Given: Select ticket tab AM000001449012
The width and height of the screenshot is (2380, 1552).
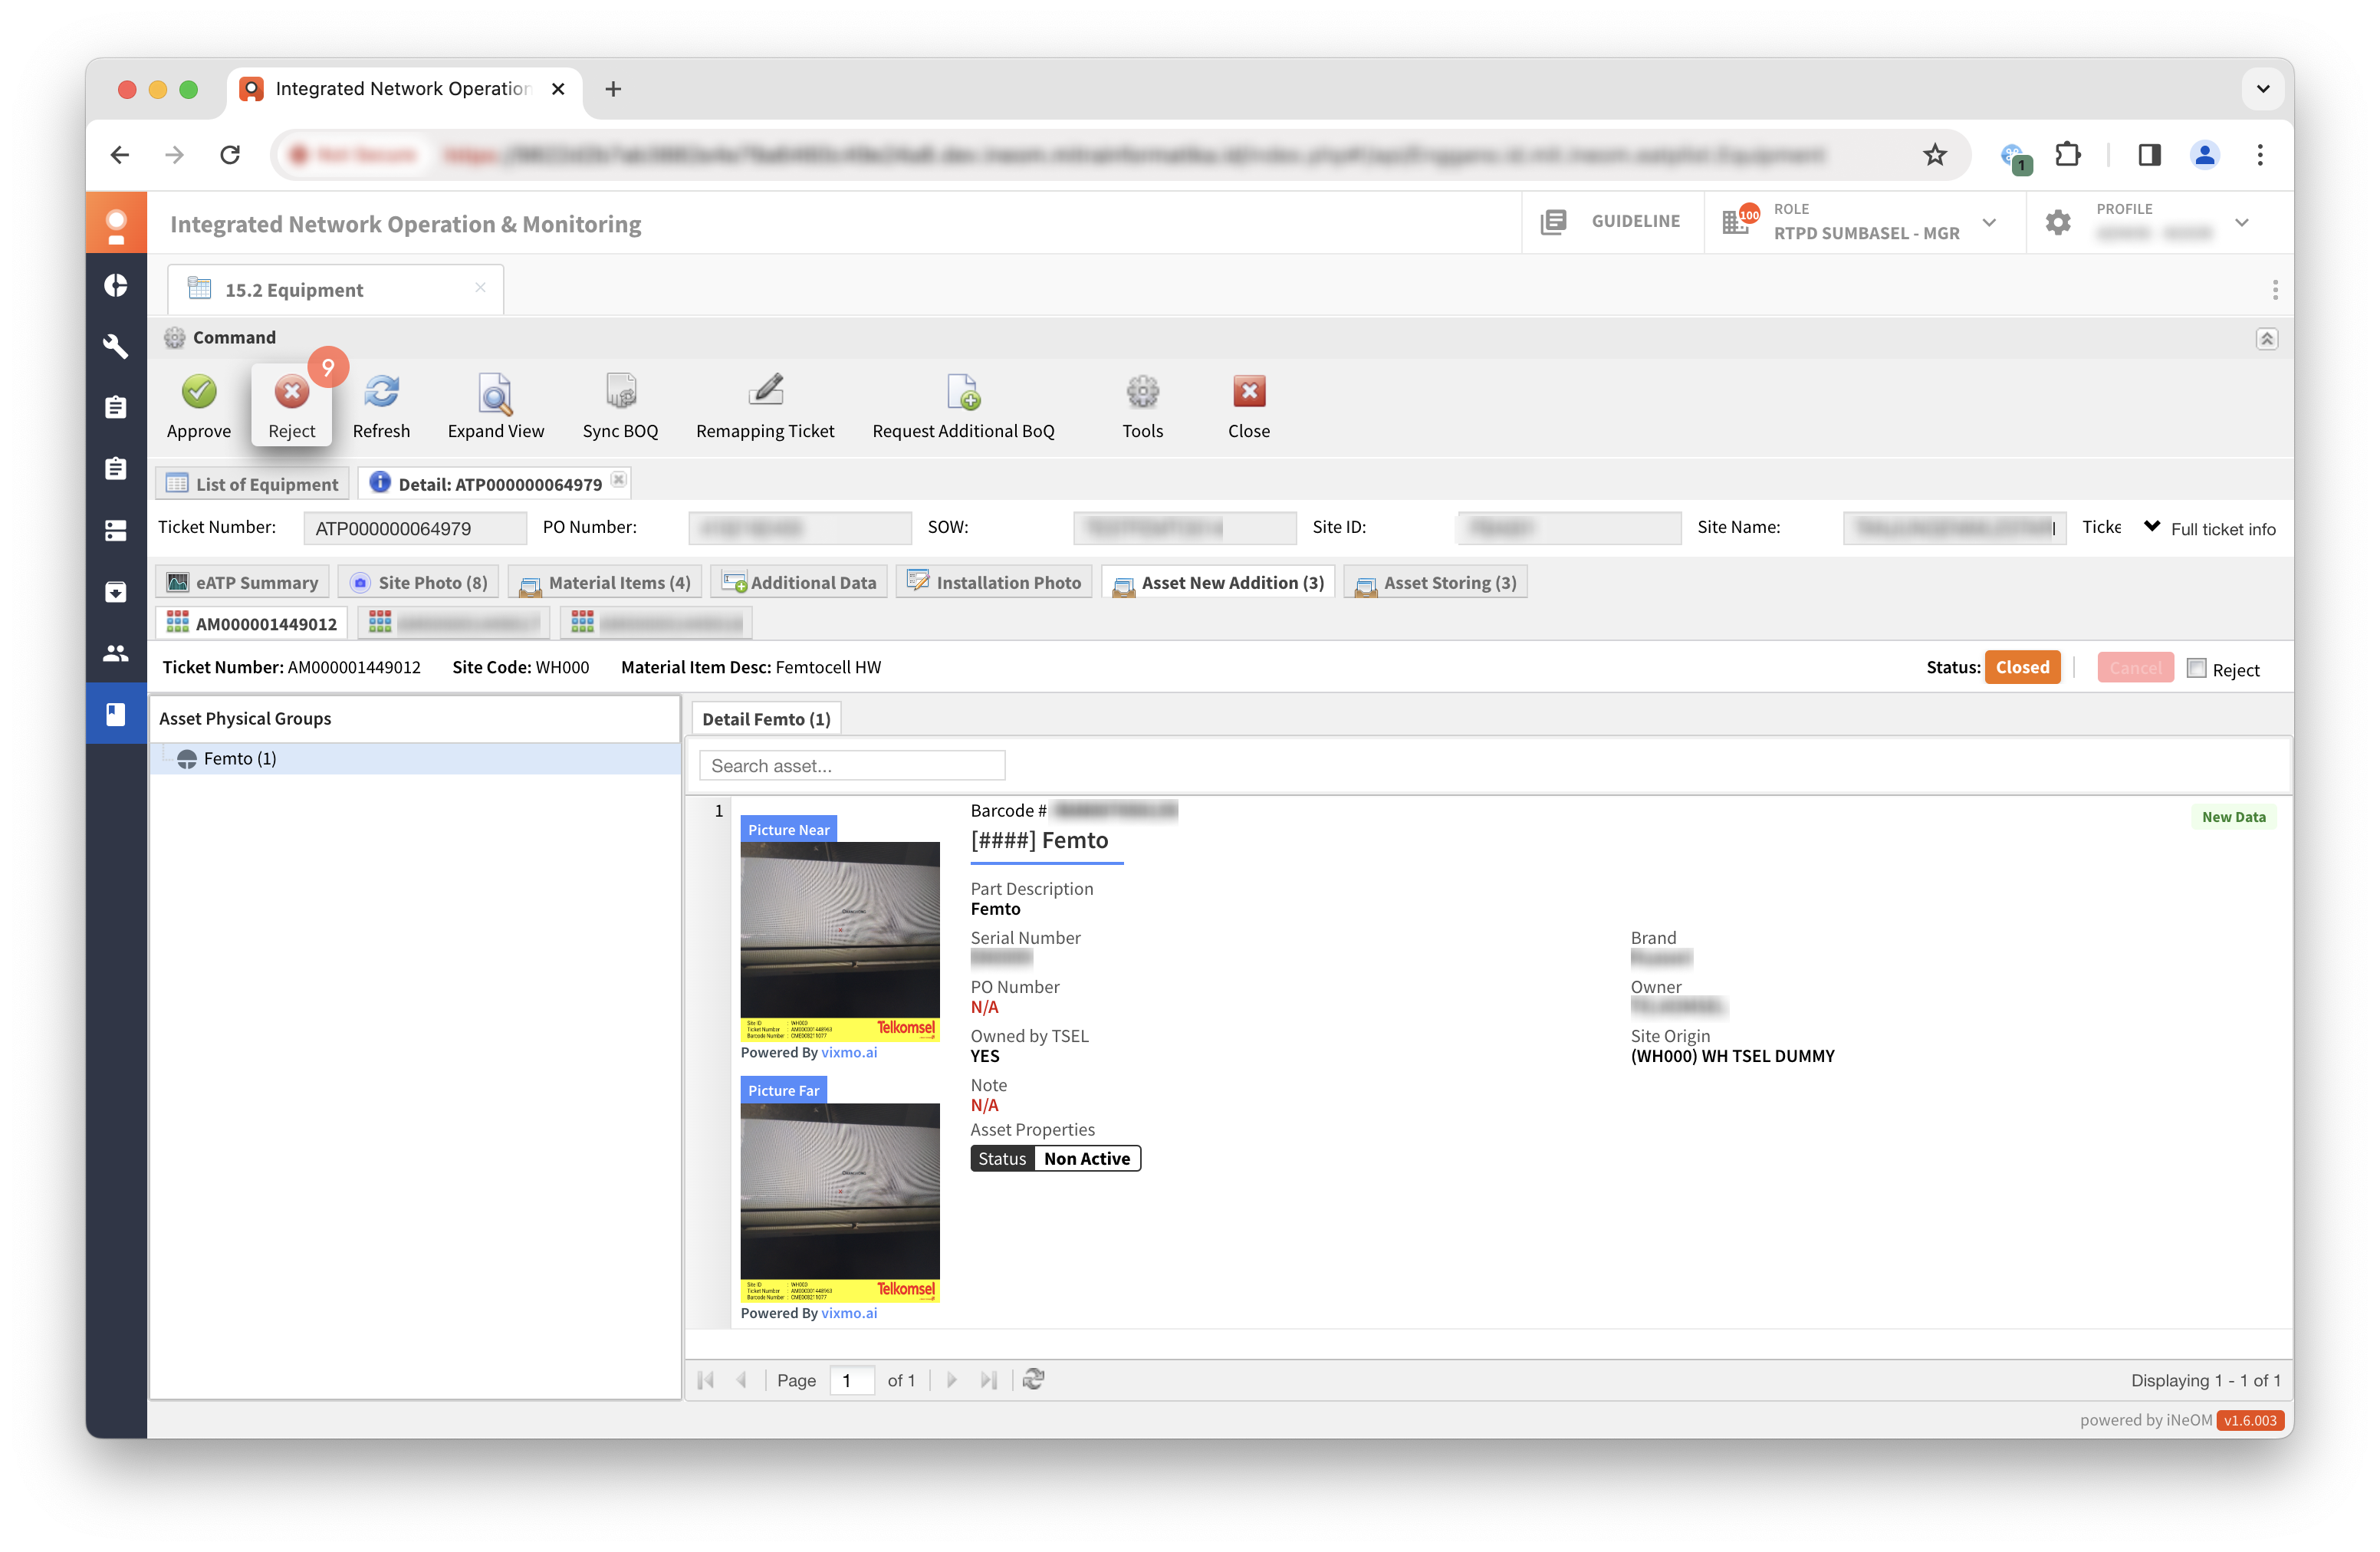Looking at the screenshot, I should pos(252,623).
